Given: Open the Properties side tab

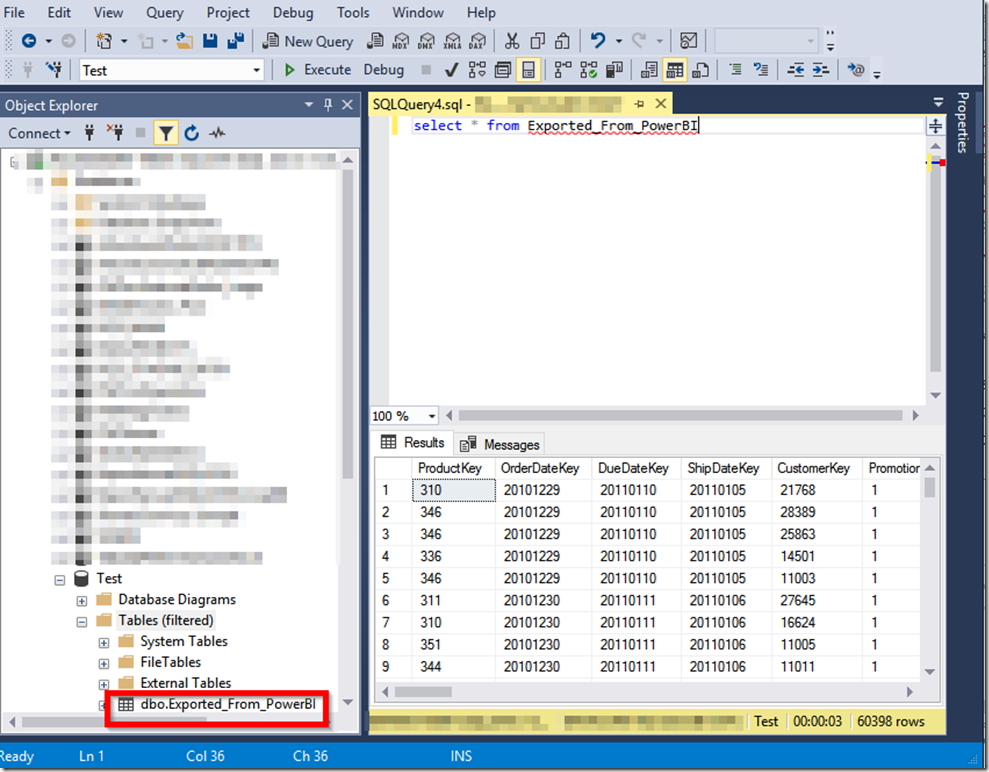Looking at the screenshot, I should 963,122.
